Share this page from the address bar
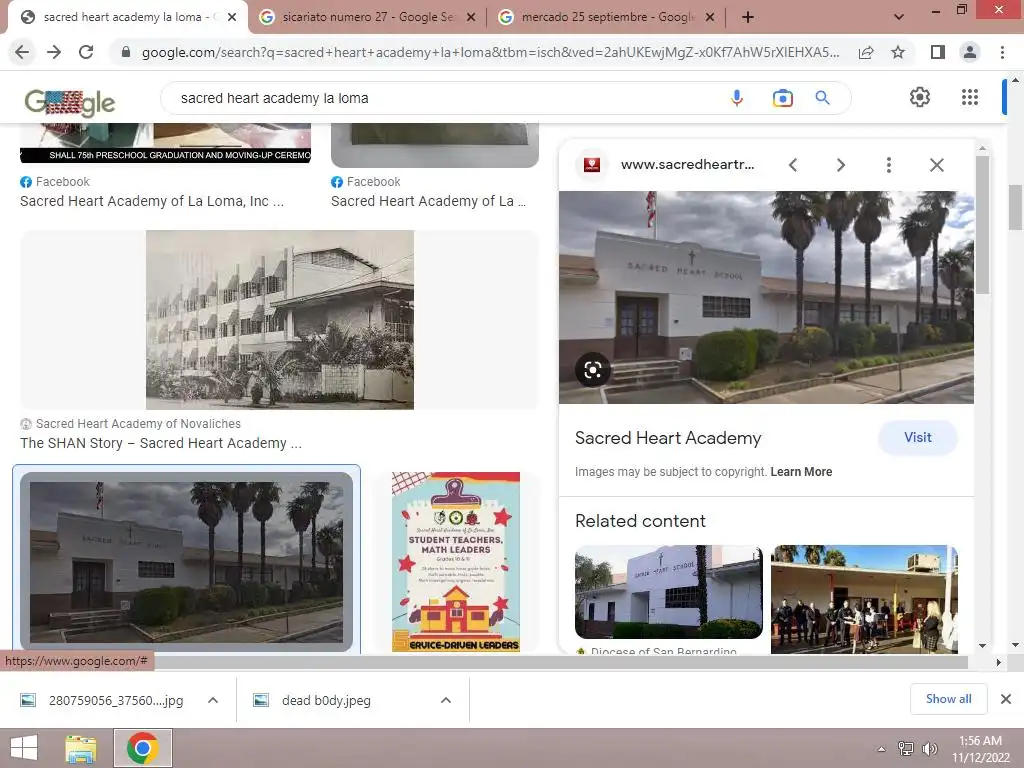1024x768 pixels. tap(866, 52)
